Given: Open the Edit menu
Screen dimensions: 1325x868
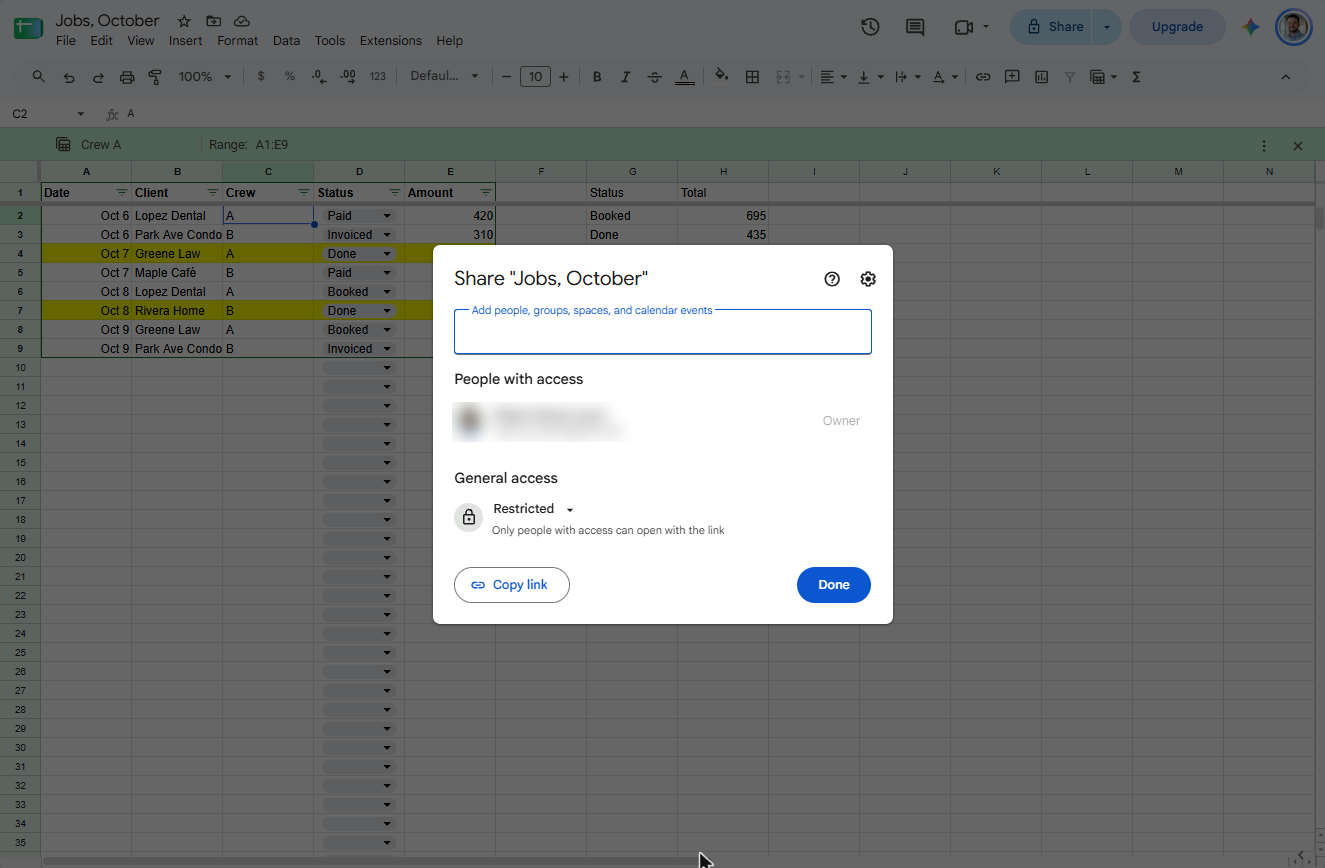Looking at the screenshot, I should pyautogui.click(x=101, y=41).
